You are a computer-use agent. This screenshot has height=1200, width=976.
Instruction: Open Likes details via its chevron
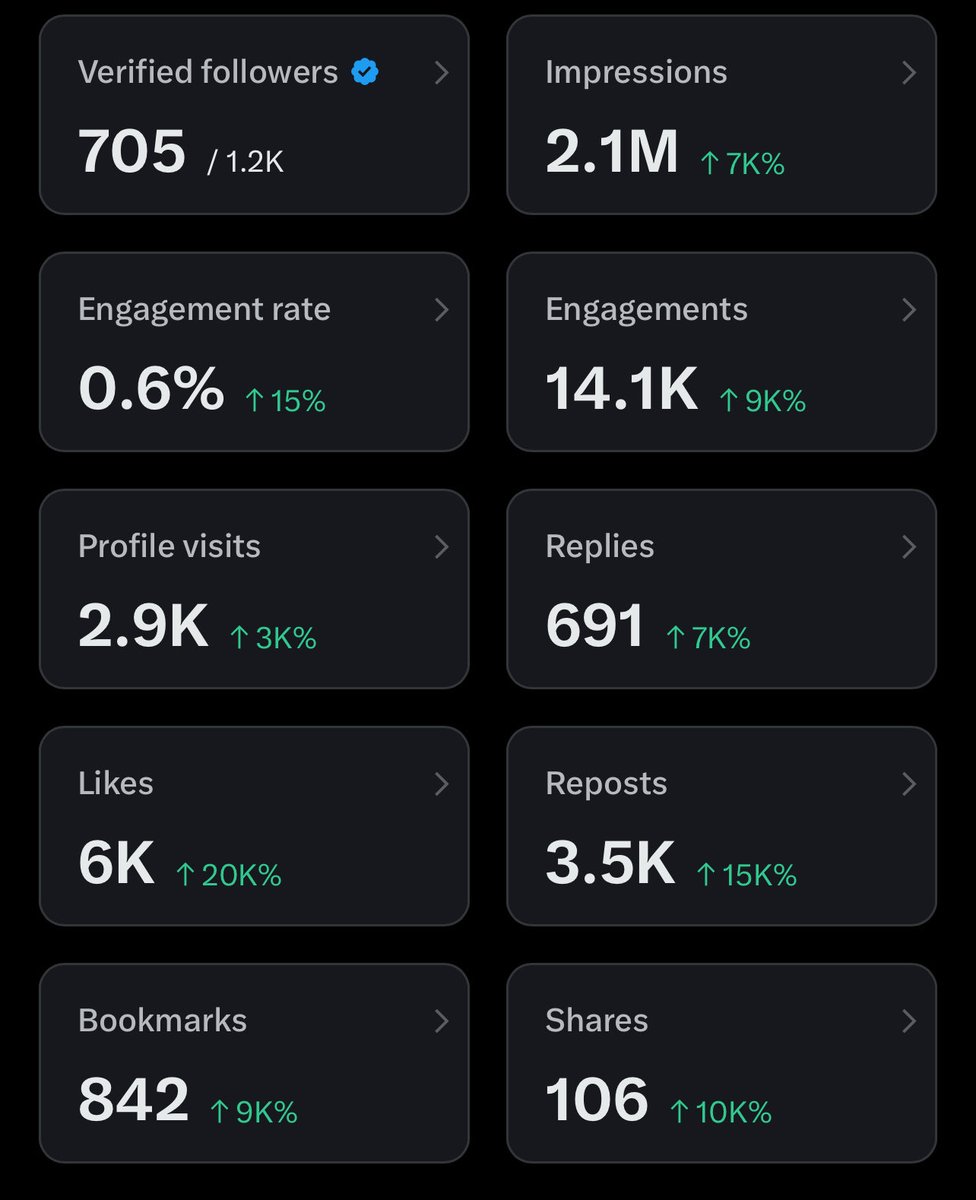[441, 784]
